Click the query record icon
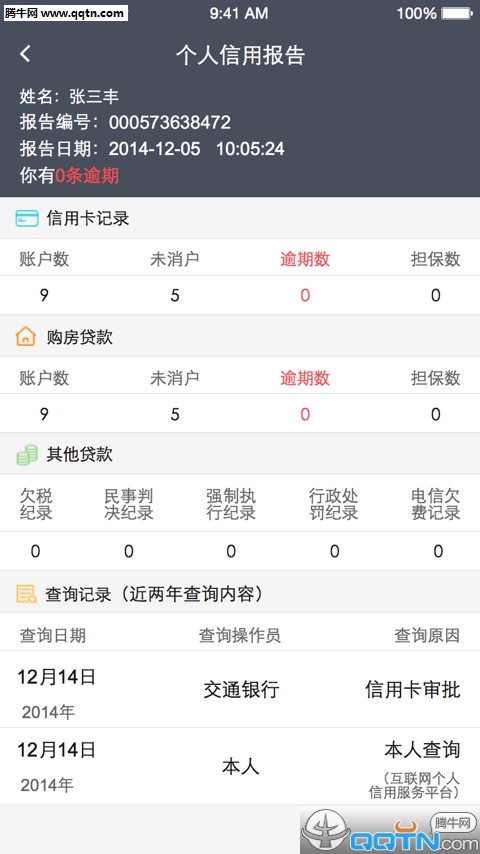 (26, 593)
